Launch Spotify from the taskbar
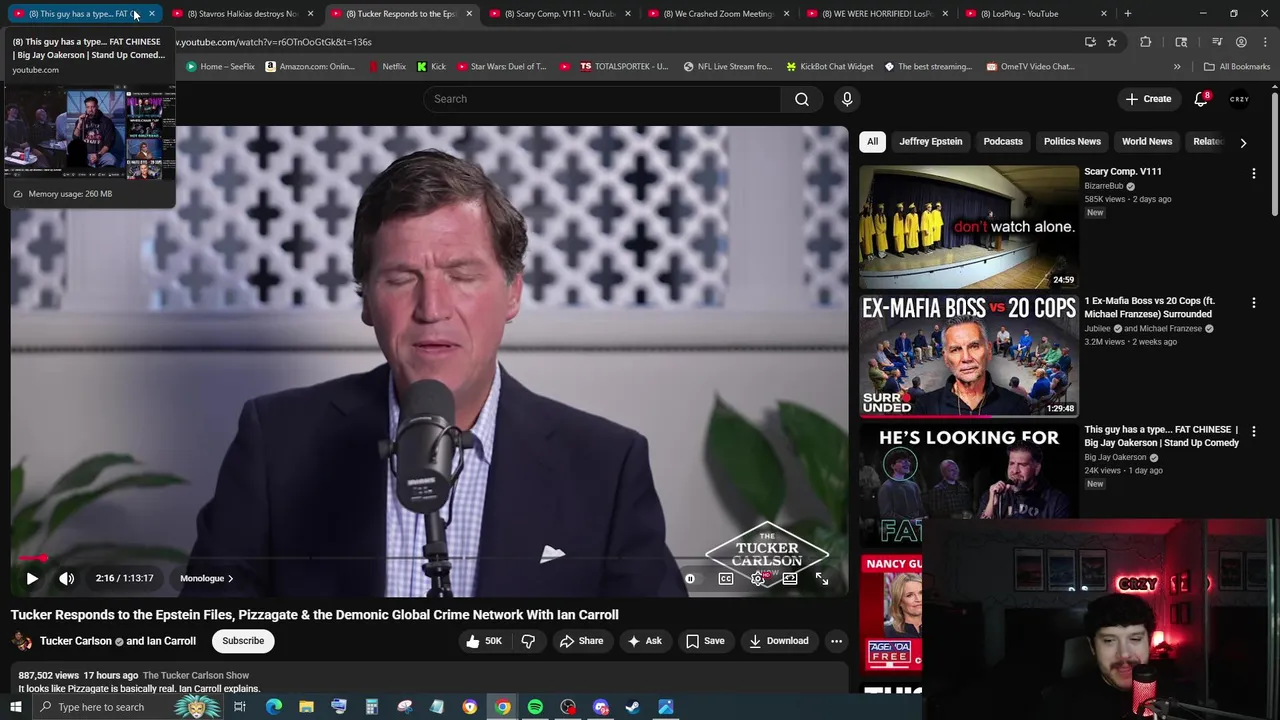 click(535, 707)
